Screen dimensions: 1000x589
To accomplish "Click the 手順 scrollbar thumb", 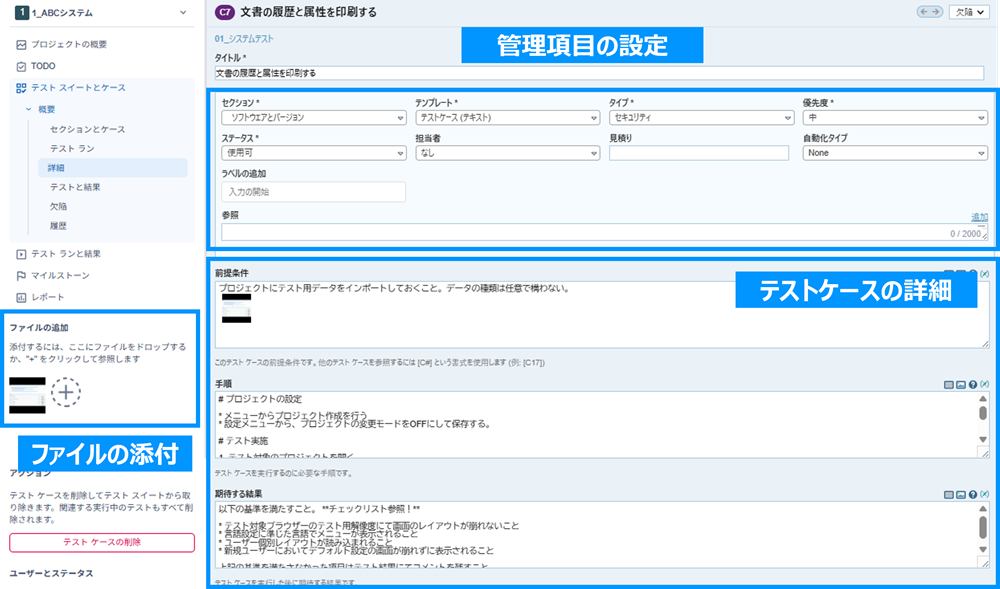I will point(983,413).
